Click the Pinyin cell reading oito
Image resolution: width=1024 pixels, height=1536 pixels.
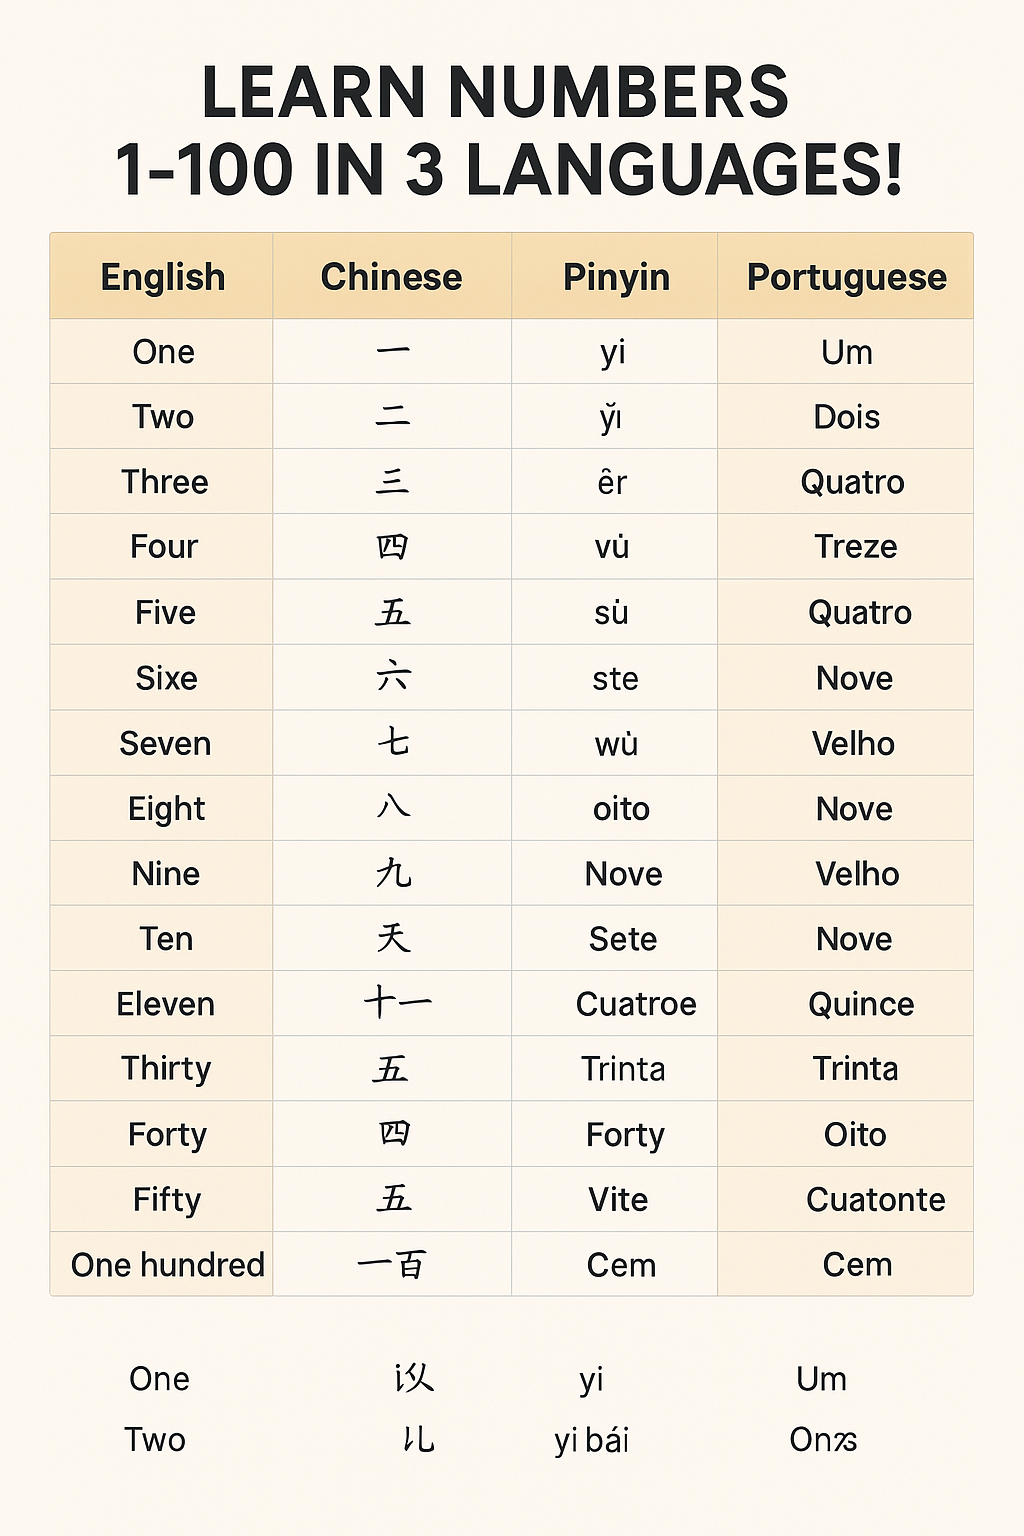[621, 809]
